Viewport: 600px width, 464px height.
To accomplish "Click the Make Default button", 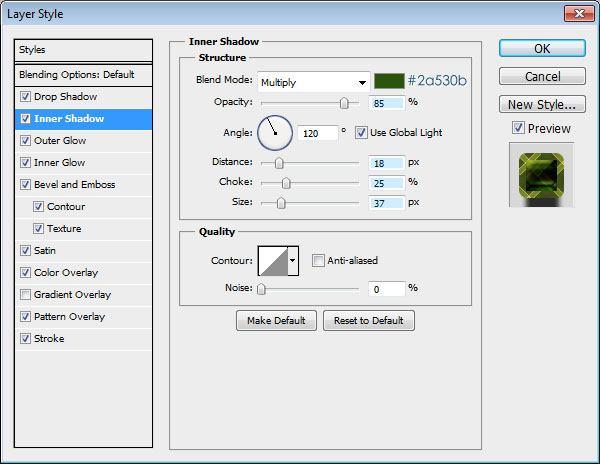I will coord(276,320).
